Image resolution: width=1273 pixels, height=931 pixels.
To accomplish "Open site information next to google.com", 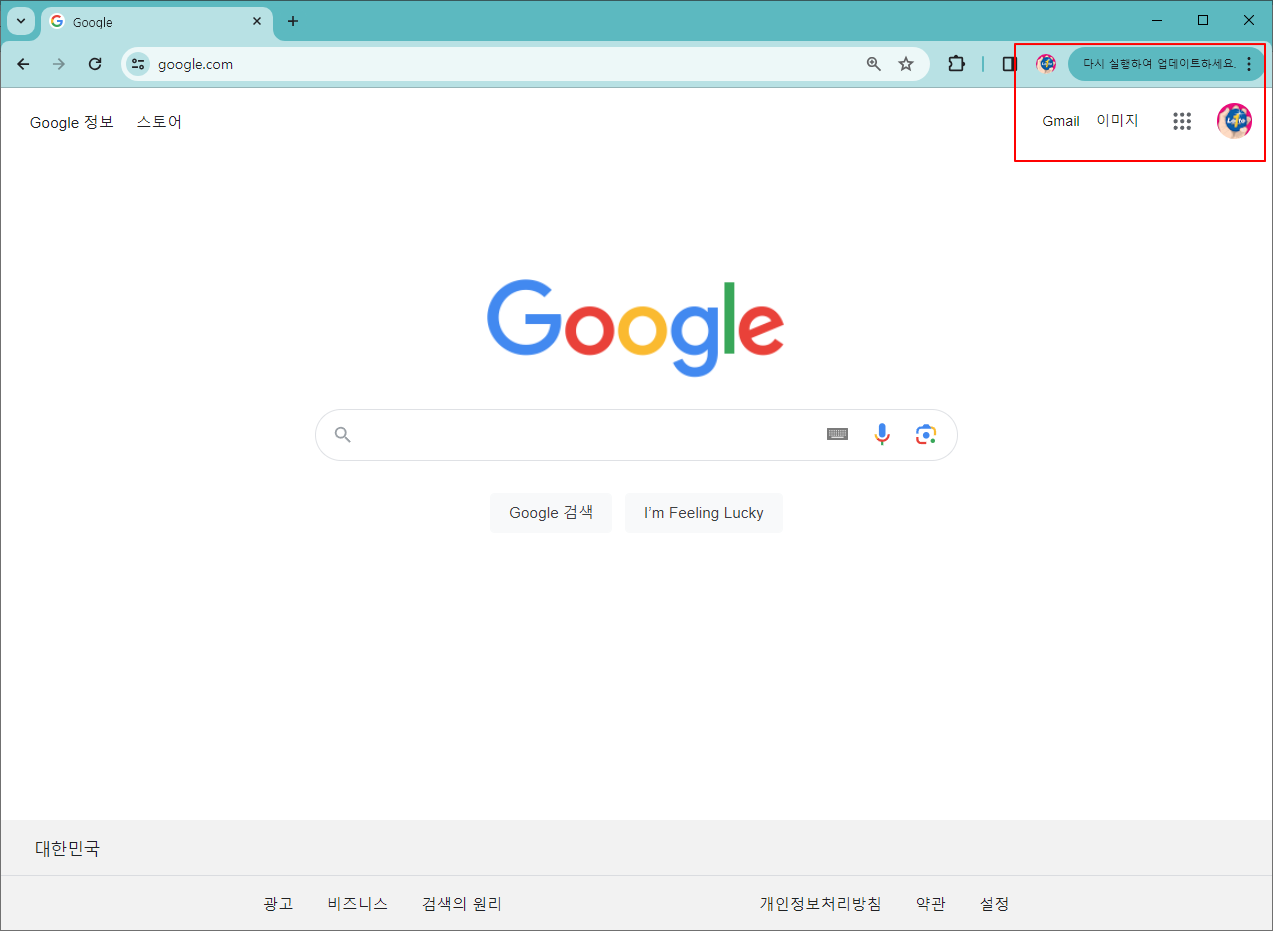I will click(x=137, y=63).
